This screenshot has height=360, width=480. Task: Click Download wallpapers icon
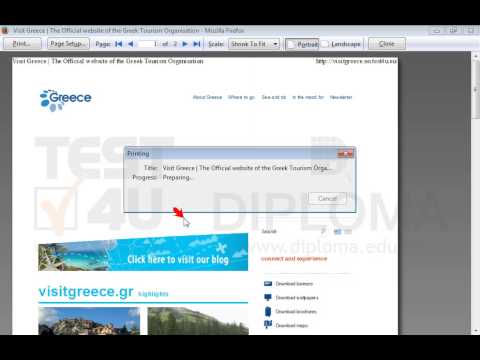coord(268,297)
